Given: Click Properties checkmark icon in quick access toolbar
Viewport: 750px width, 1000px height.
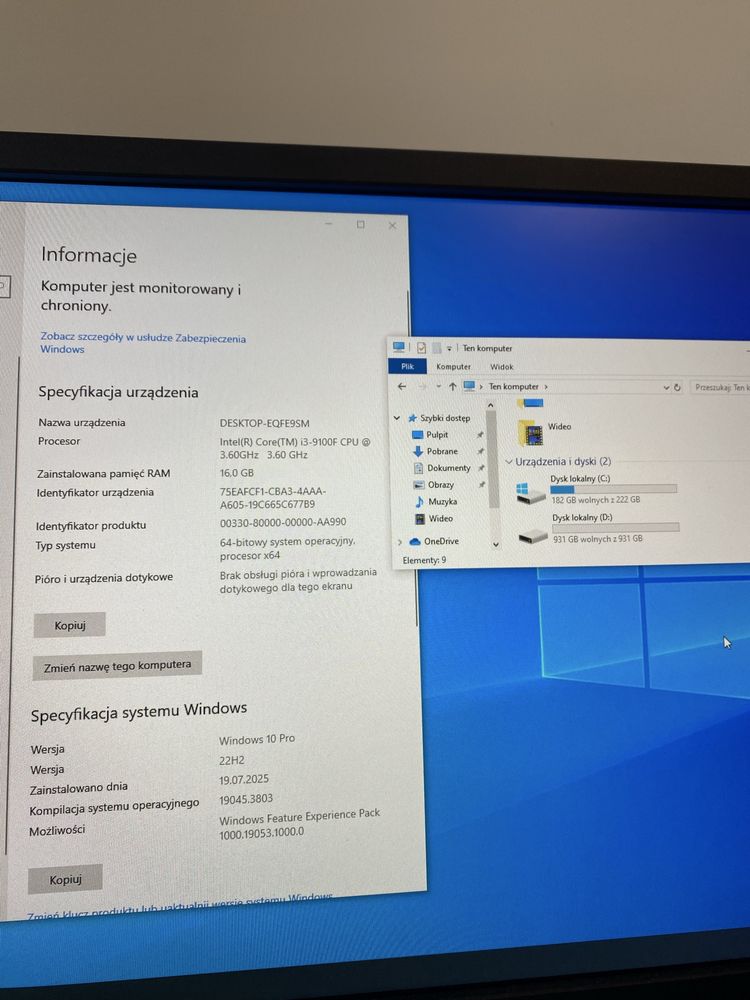Looking at the screenshot, I should pyautogui.click(x=421, y=348).
